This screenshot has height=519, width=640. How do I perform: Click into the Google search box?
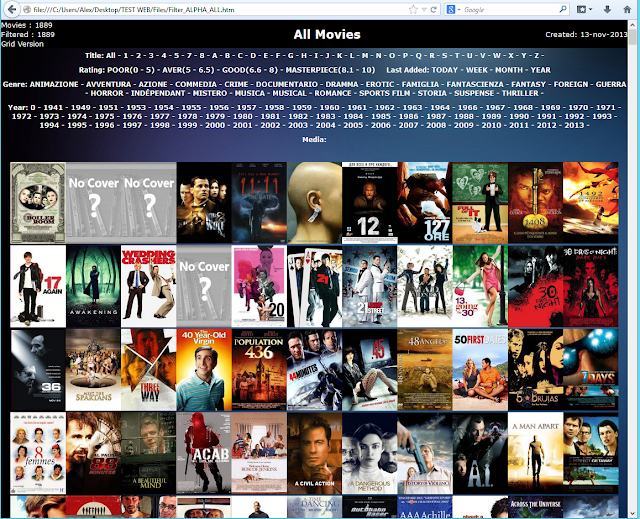tap(510, 9)
